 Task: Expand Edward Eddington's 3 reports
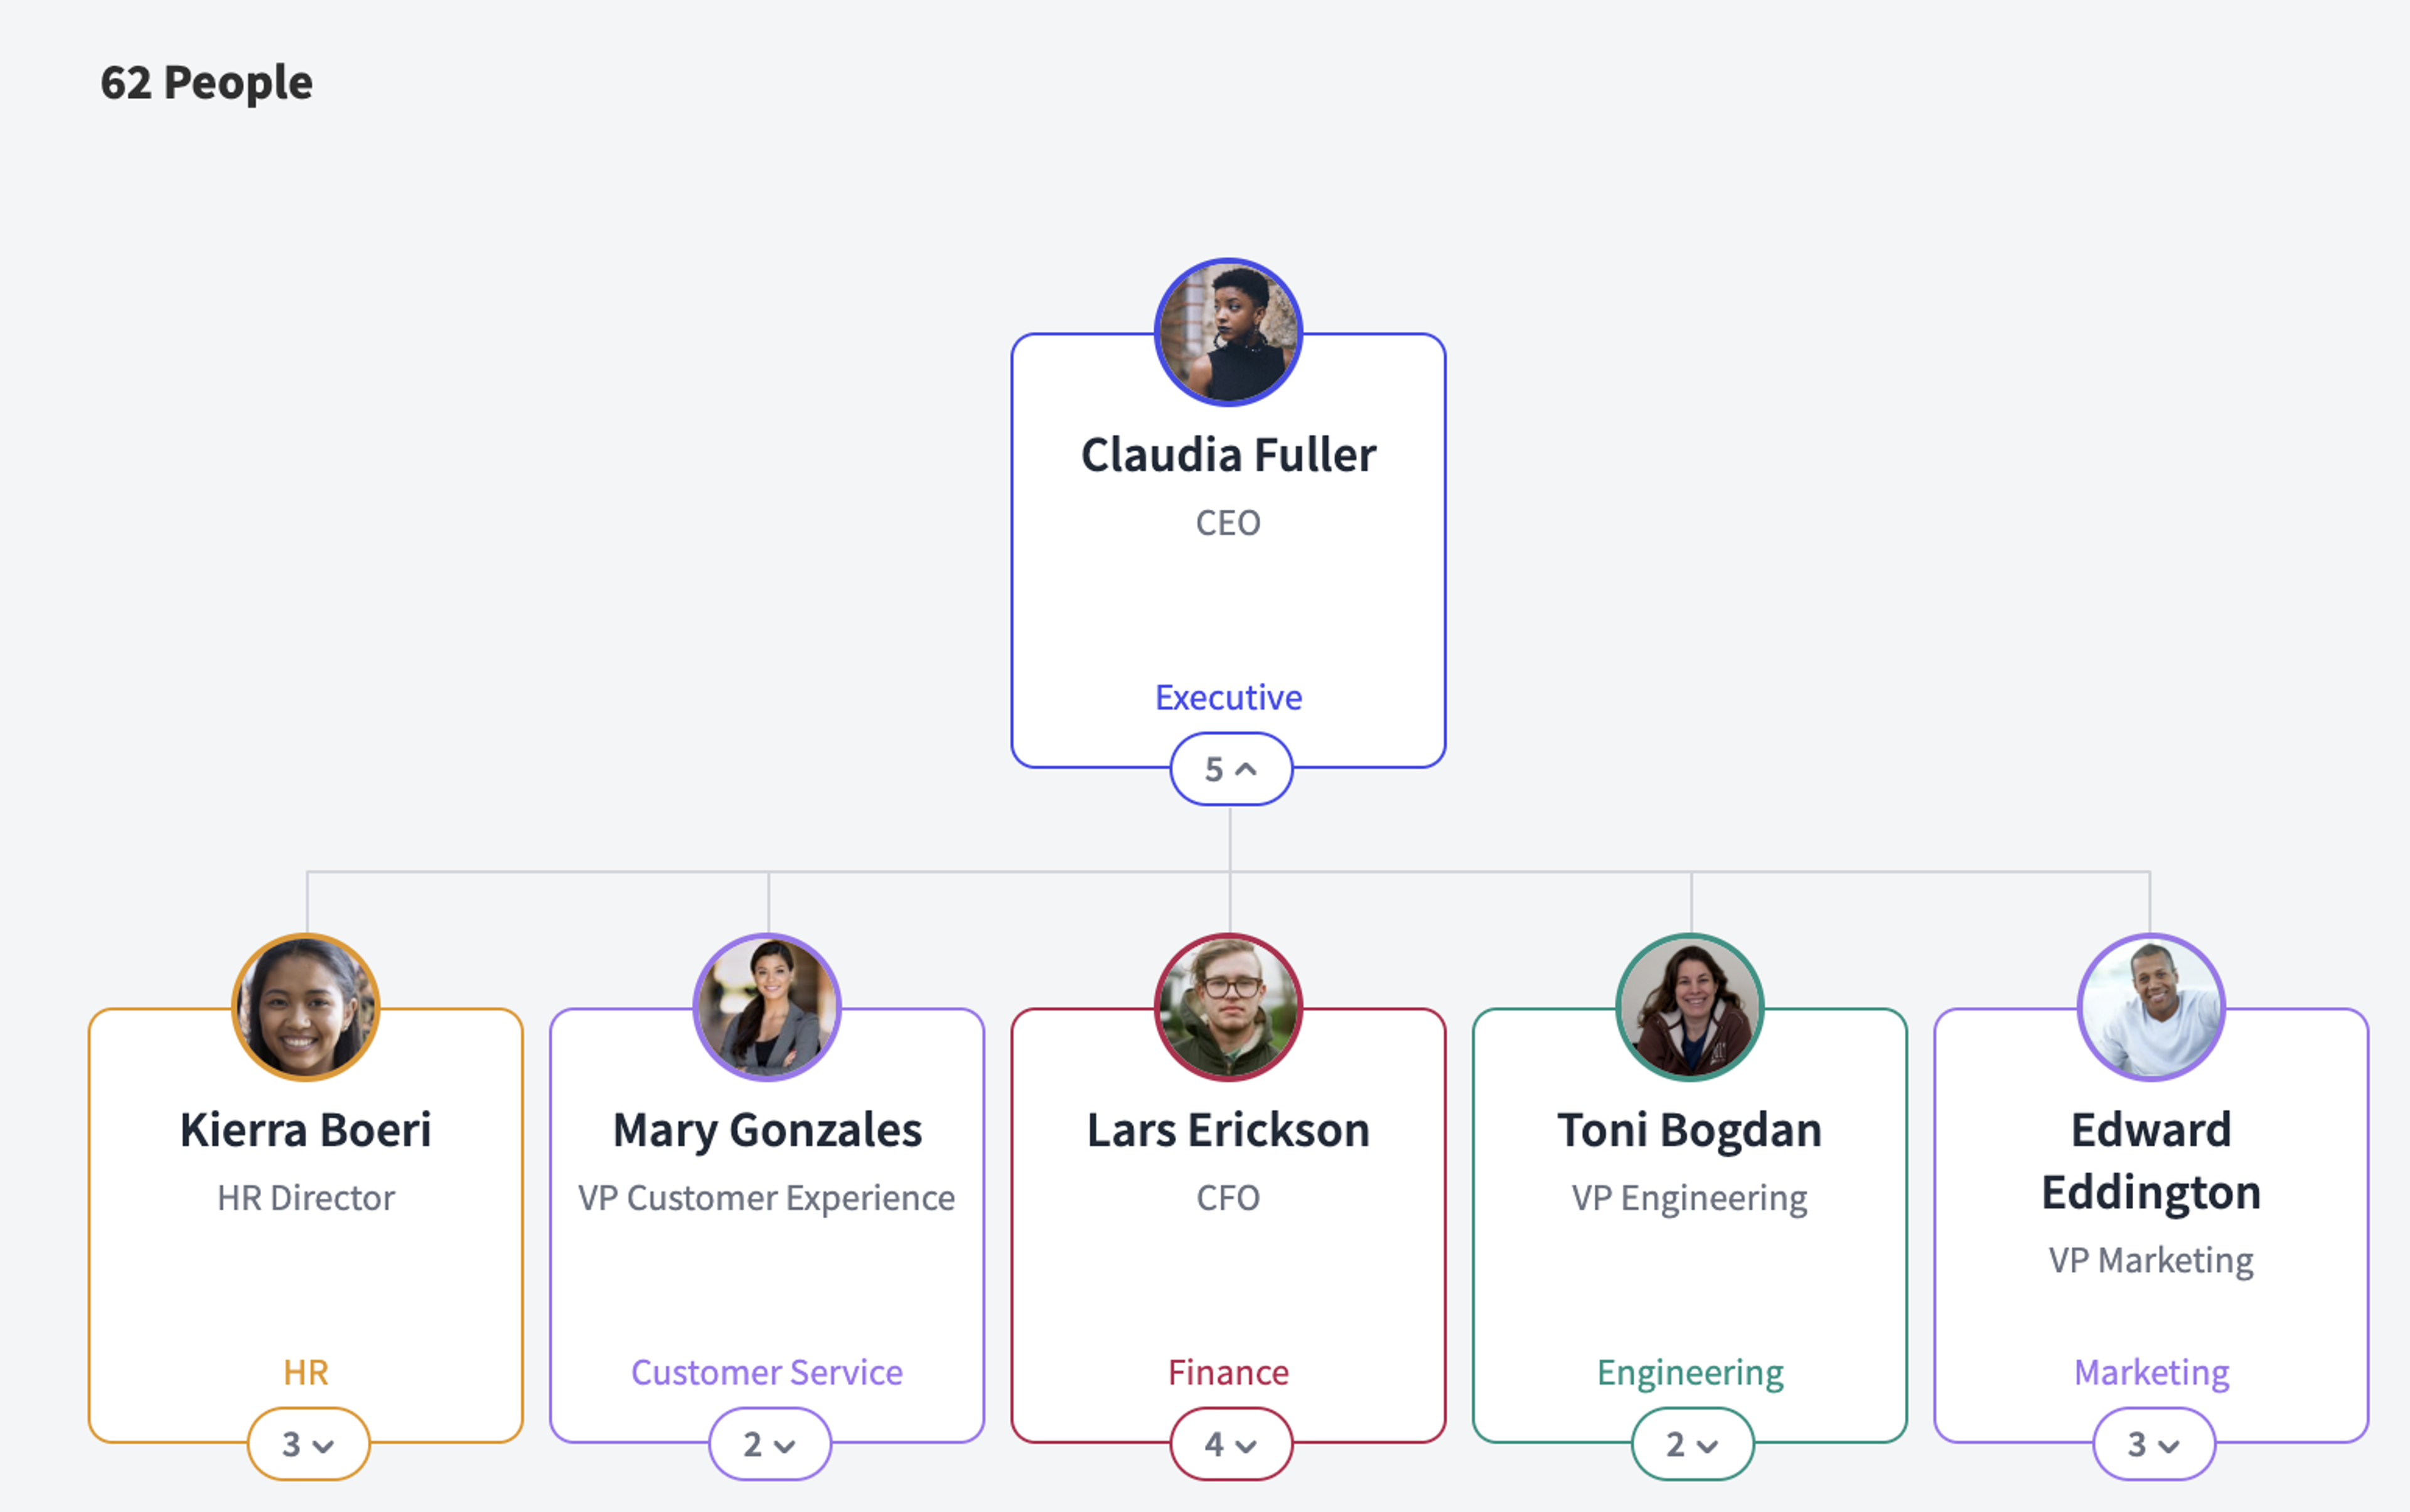coord(2154,1444)
